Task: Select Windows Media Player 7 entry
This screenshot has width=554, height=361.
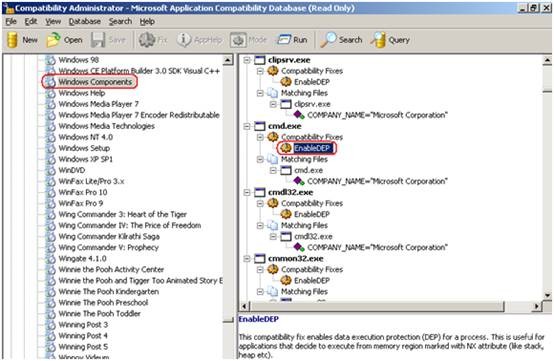Action: coord(98,104)
